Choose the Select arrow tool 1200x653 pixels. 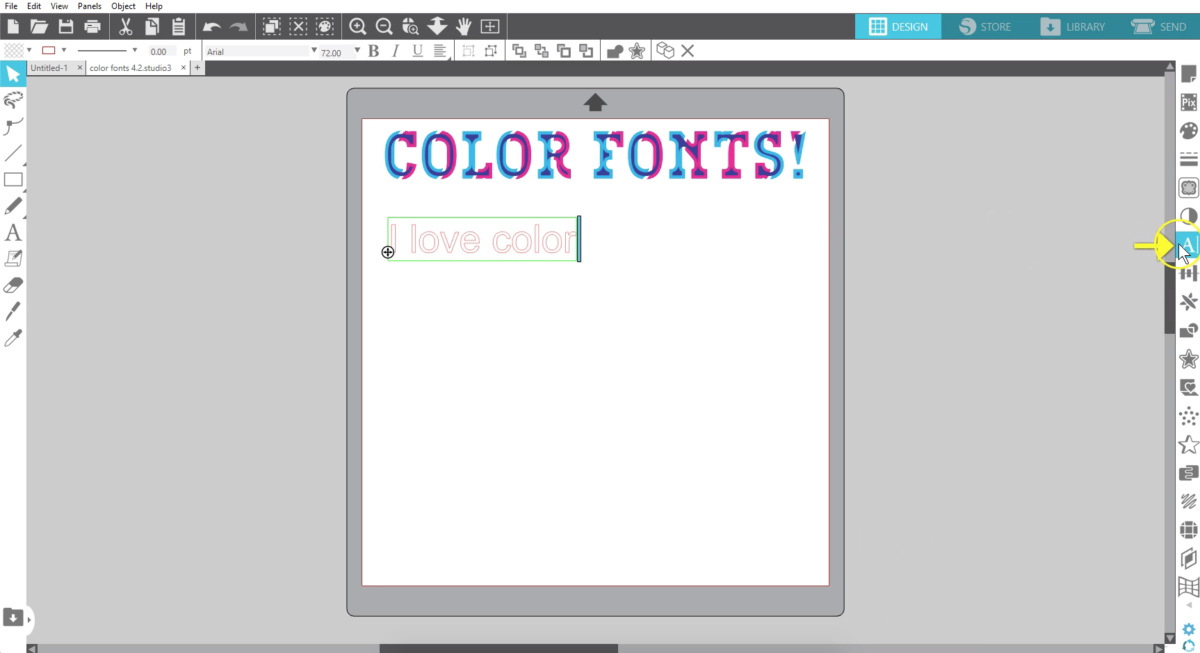(x=13, y=74)
